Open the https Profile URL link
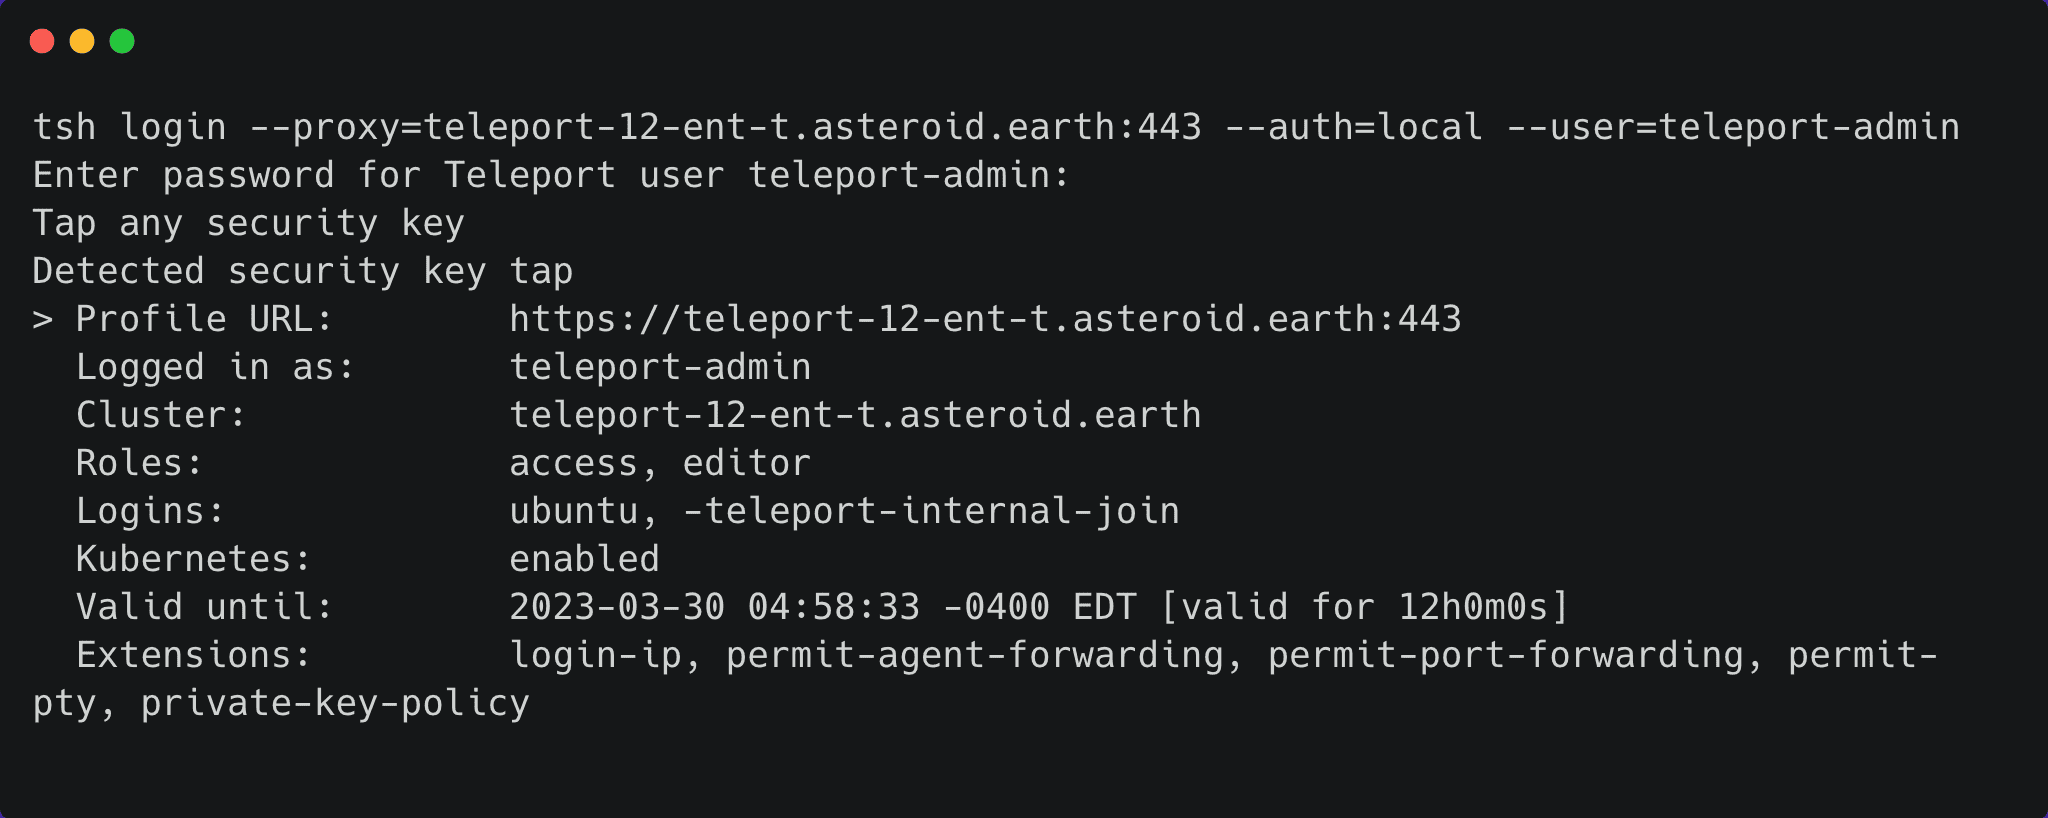Screen dimensions: 2048x818 click(985, 319)
